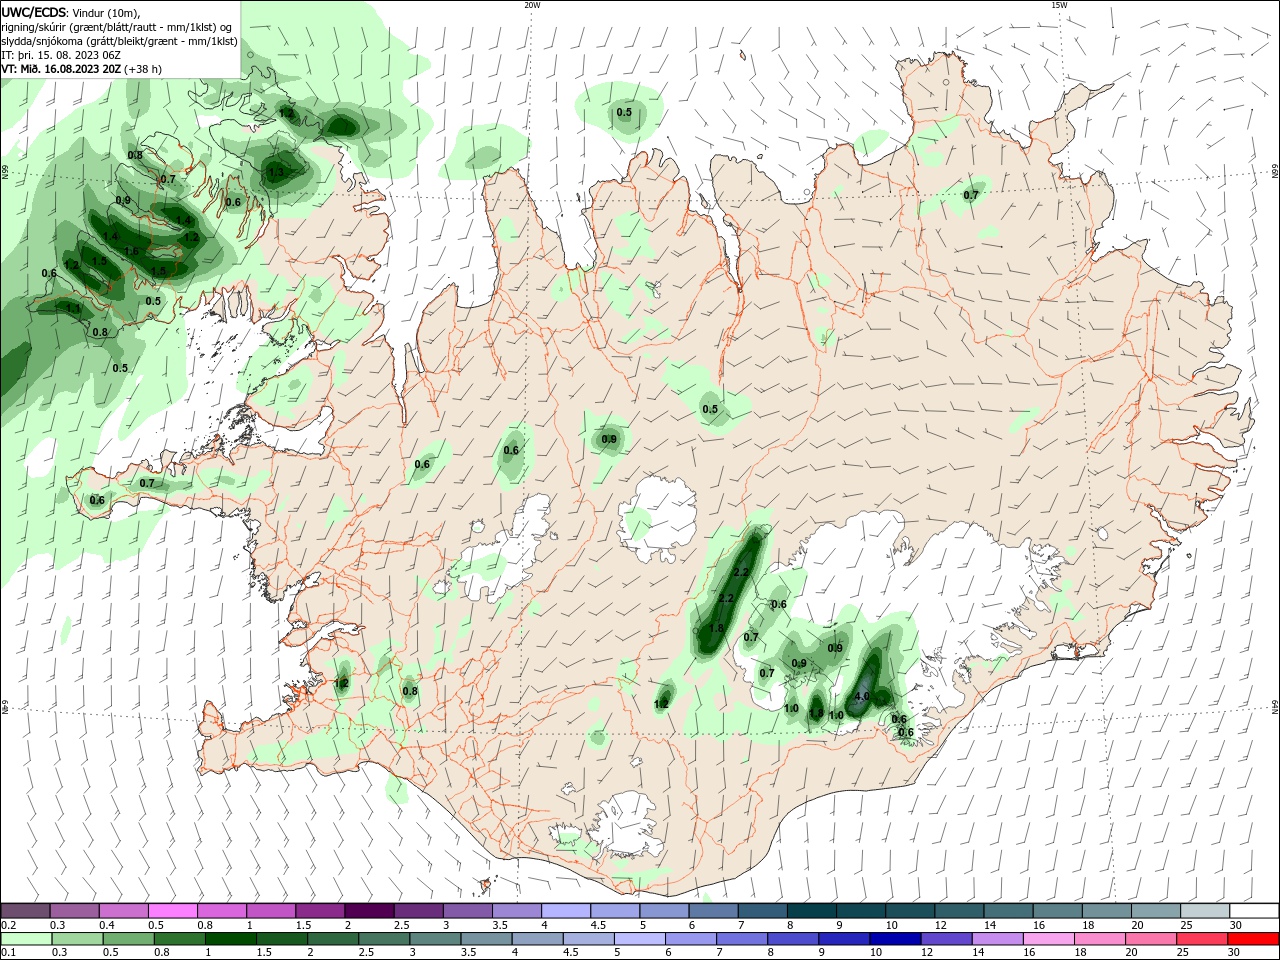Viewport: 1280px width, 960px height.
Task: Click the 20W longitude label
Action: click(532, 5)
